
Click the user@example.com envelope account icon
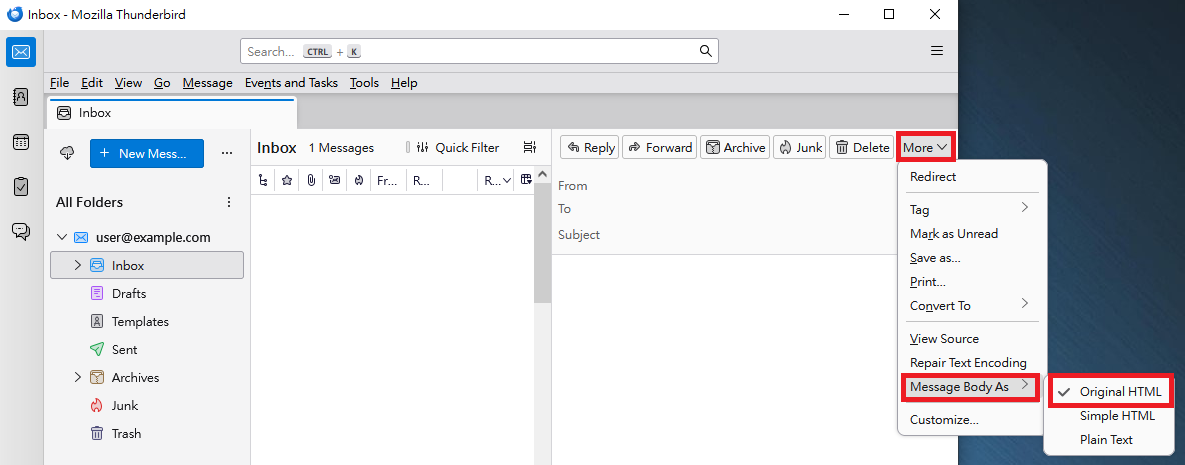[x=81, y=237]
